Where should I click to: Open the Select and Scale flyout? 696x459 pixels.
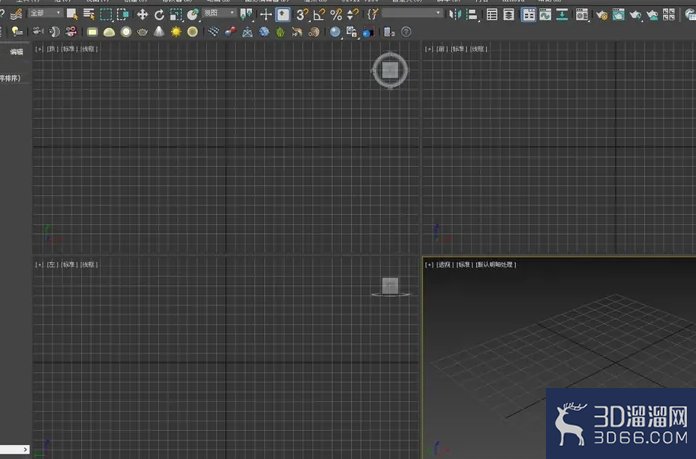coord(176,15)
